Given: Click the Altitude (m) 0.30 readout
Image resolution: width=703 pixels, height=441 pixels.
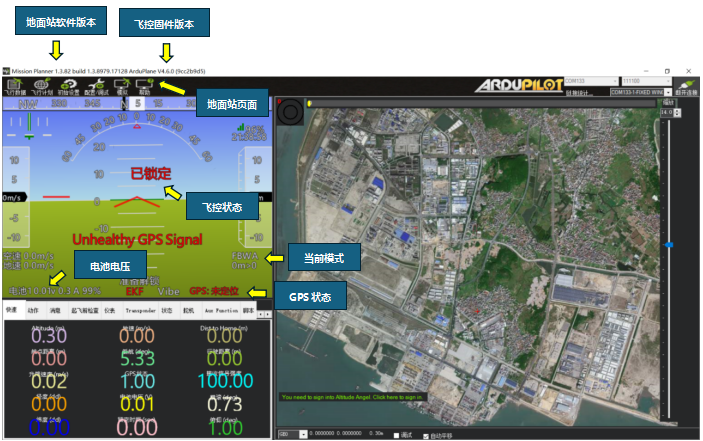Looking at the screenshot, I should (x=49, y=336).
